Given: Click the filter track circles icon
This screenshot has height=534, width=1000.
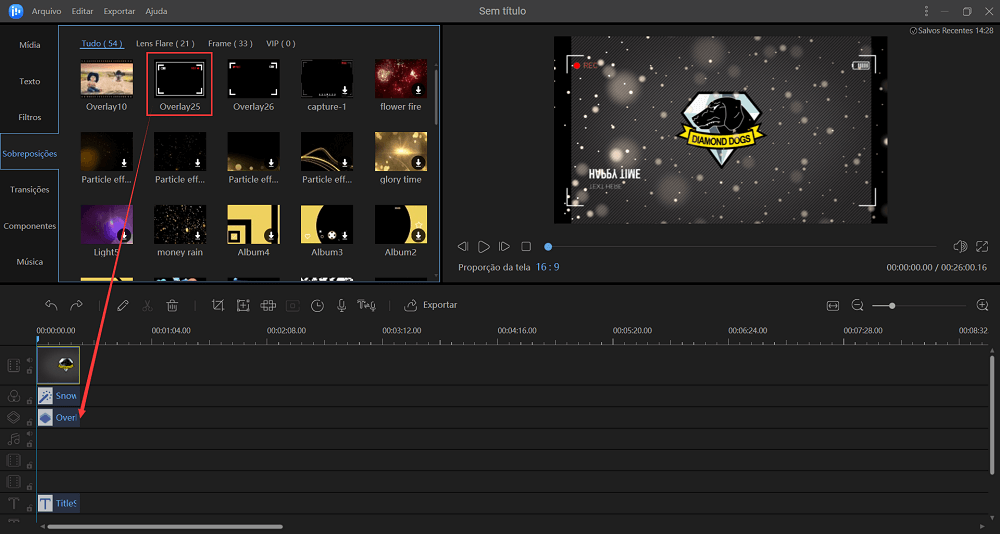Looking at the screenshot, I should click(13, 396).
